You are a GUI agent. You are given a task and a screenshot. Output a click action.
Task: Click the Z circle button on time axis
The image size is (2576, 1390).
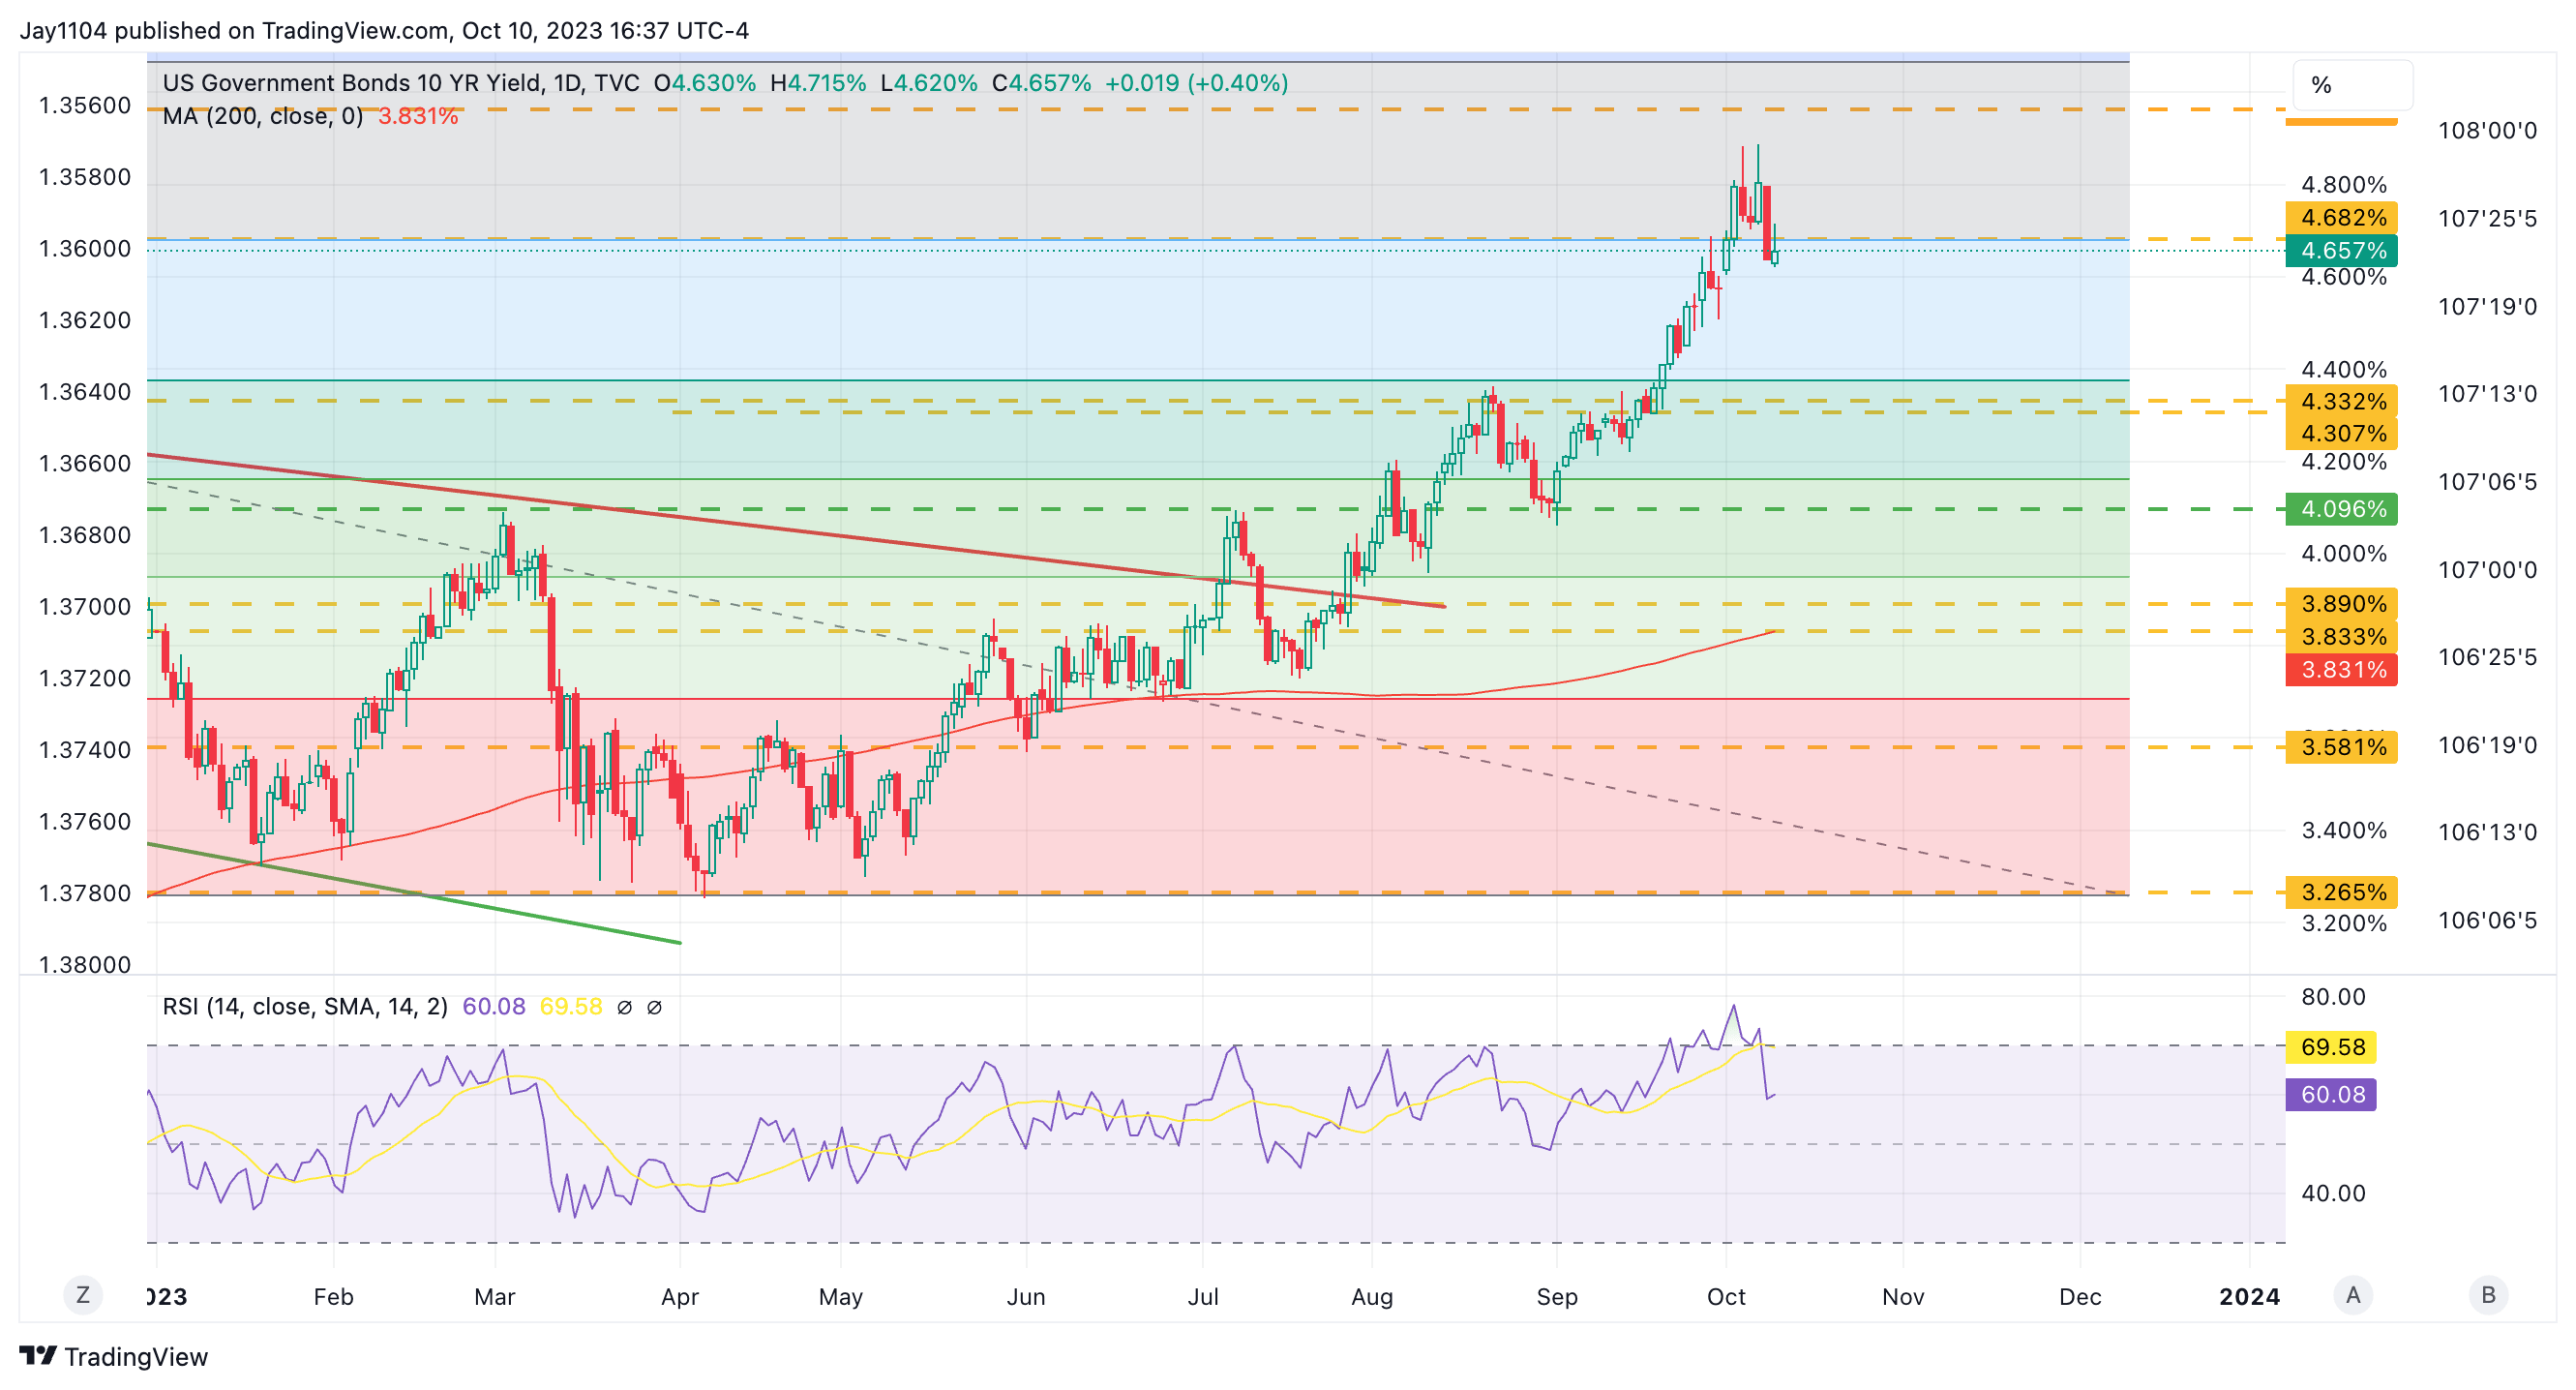(83, 1295)
